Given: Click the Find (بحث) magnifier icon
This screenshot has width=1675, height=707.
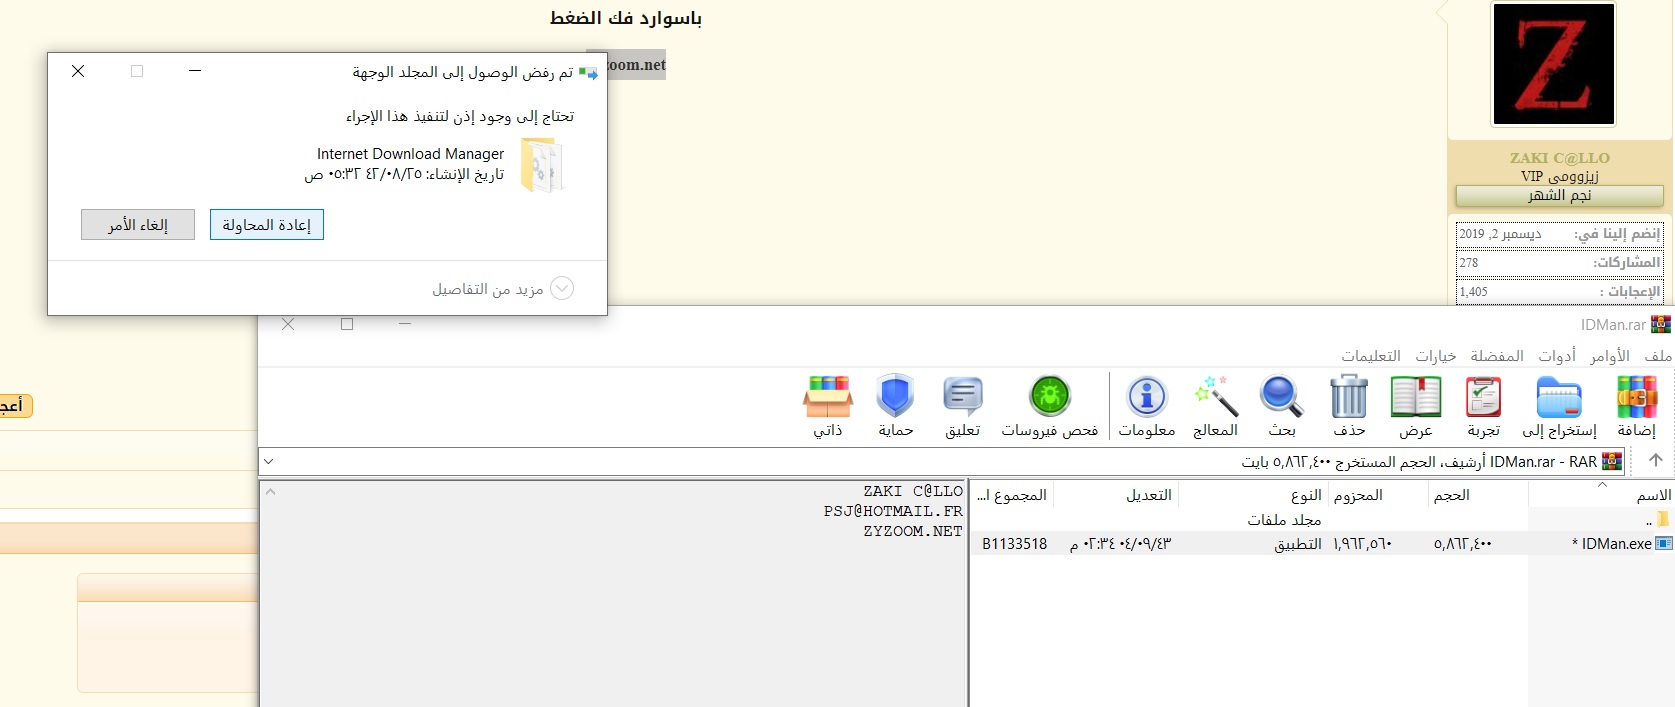Looking at the screenshot, I should click(1281, 397).
